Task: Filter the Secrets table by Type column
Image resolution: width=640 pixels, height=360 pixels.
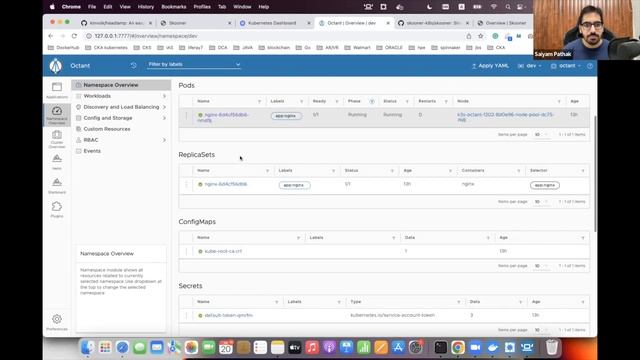Action: pos(458,302)
